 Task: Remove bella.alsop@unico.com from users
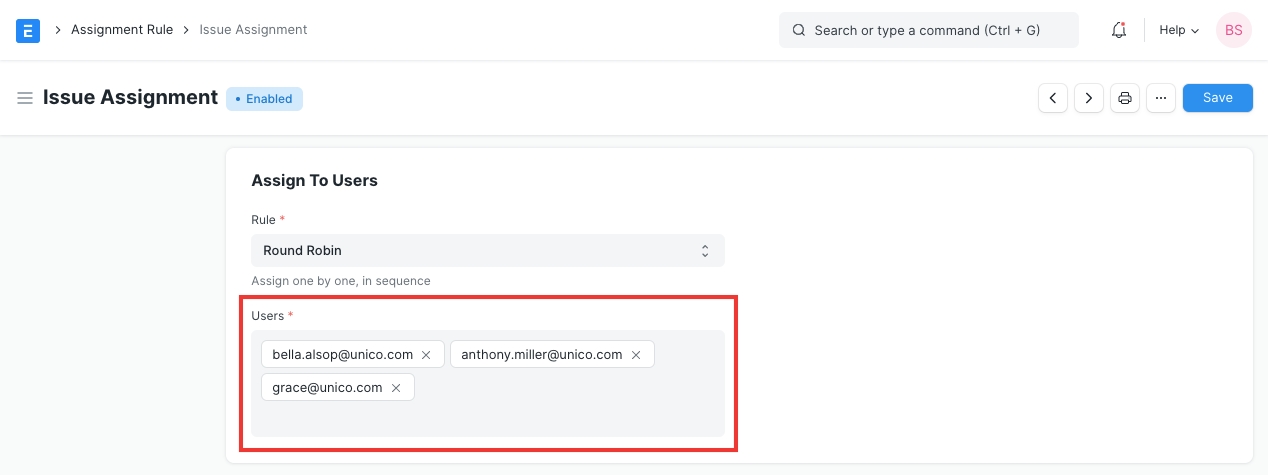point(426,355)
